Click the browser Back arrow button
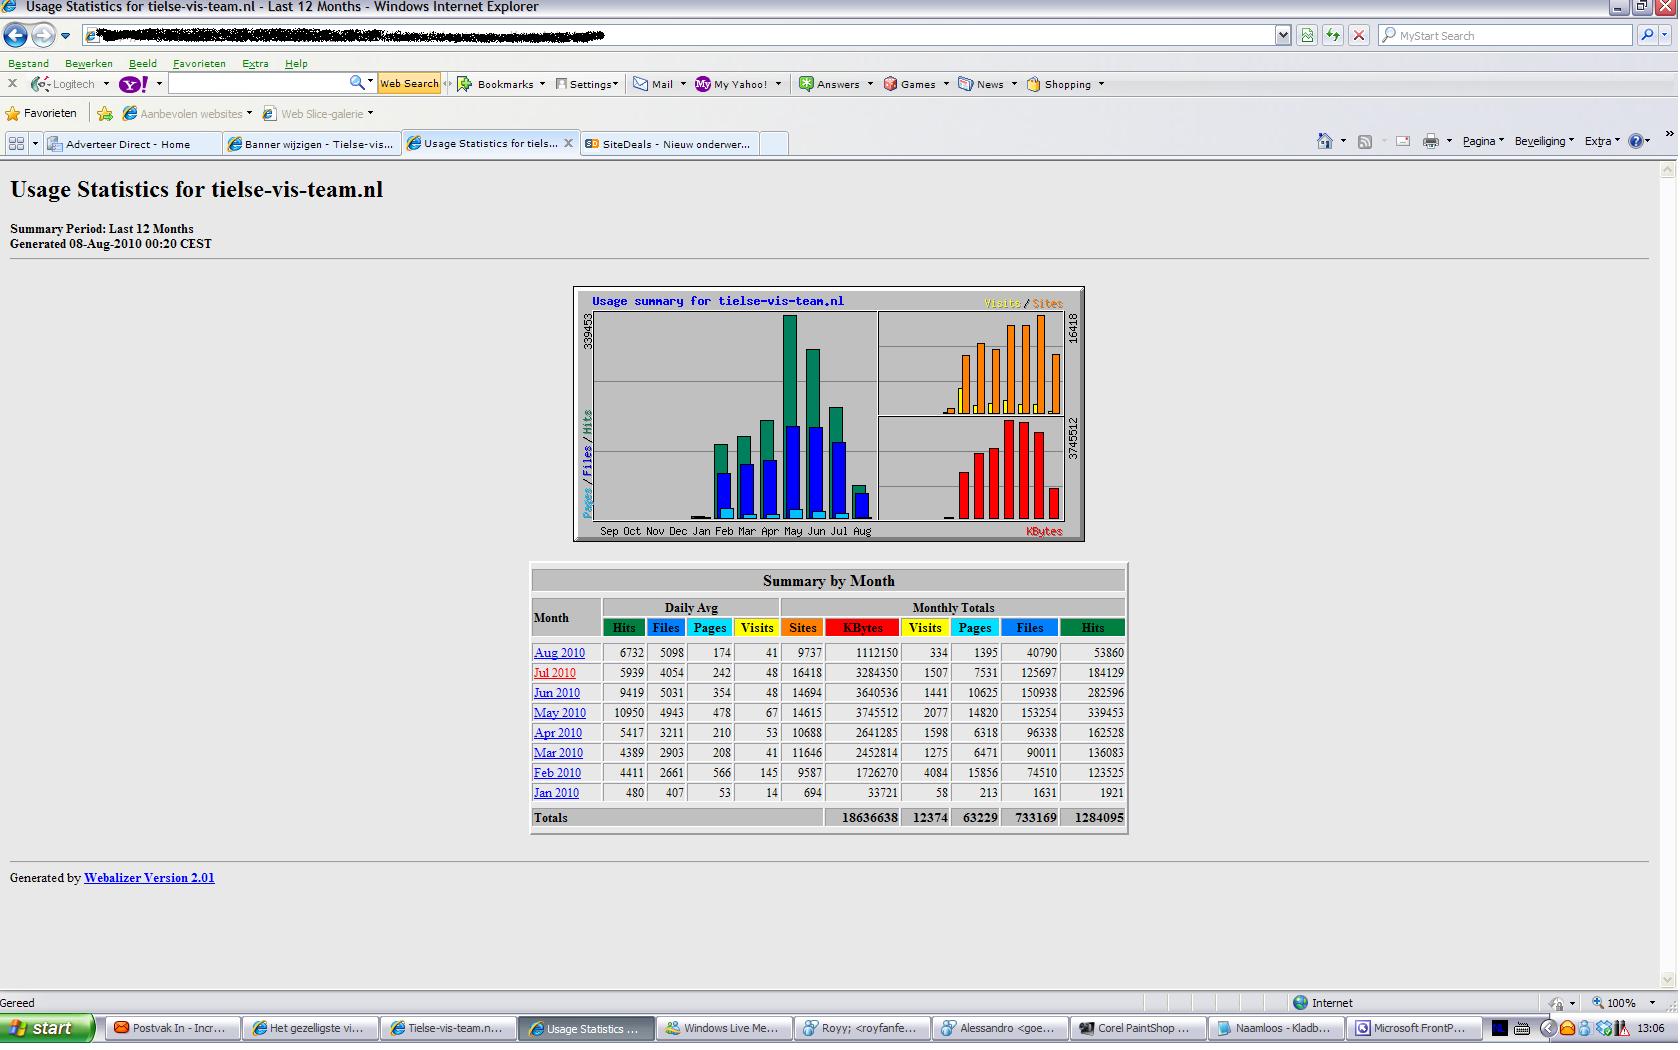The image size is (1680, 1050). click(15, 36)
